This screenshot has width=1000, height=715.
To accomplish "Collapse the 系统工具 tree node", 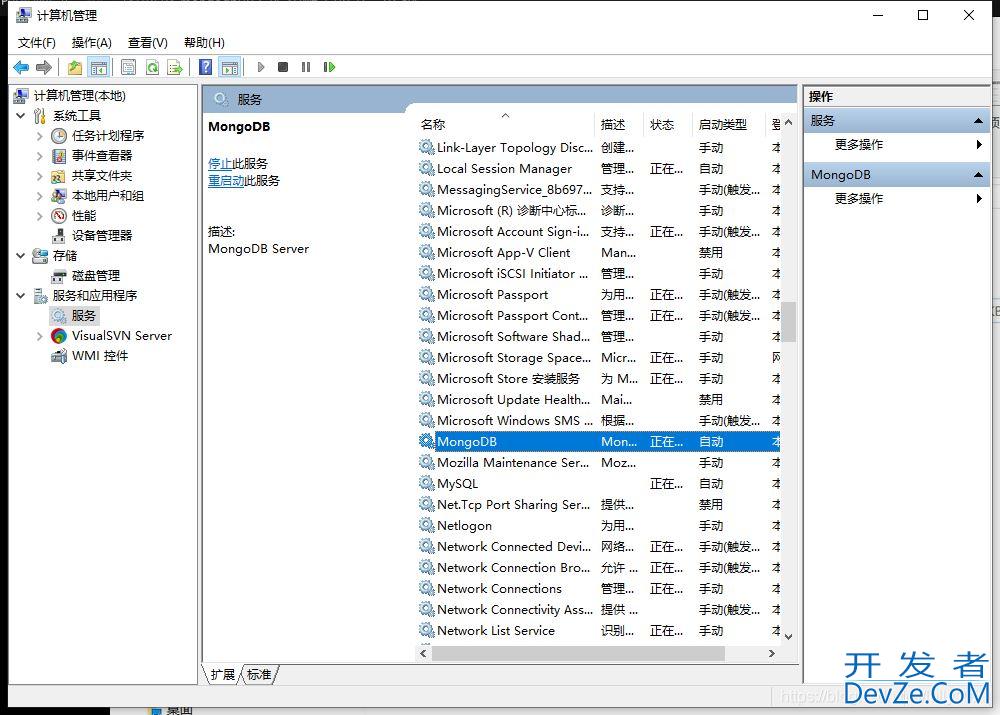I will [x=20, y=115].
